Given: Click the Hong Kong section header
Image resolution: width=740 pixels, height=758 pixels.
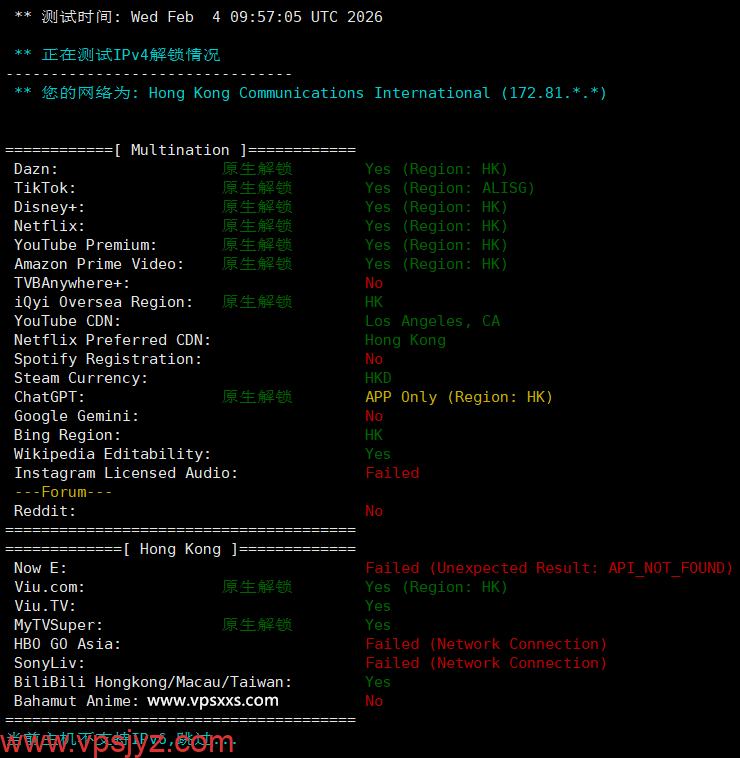Looking at the screenshot, I should [180, 549].
